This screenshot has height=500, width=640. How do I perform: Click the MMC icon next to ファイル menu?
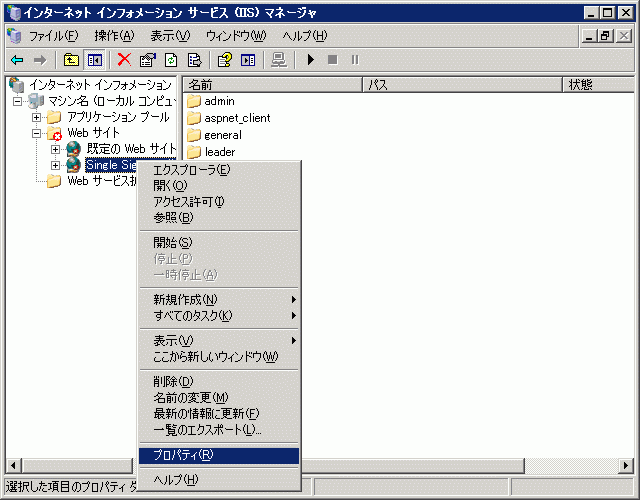14,36
